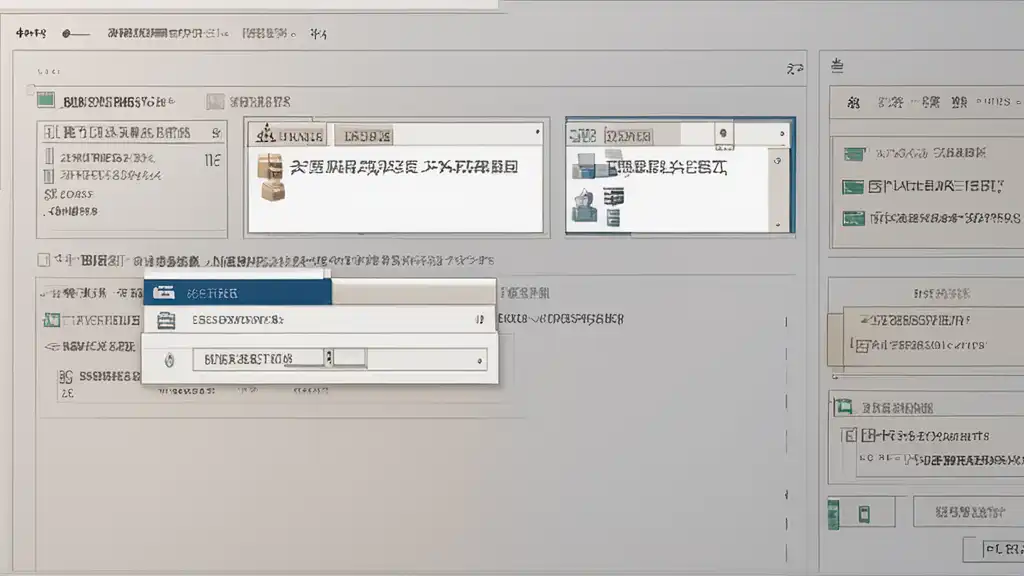Click the fourth item in the right sidebar toolbar
This screenshot has width=1024, height=576.
pyautogui.click(x=959, y=103)
